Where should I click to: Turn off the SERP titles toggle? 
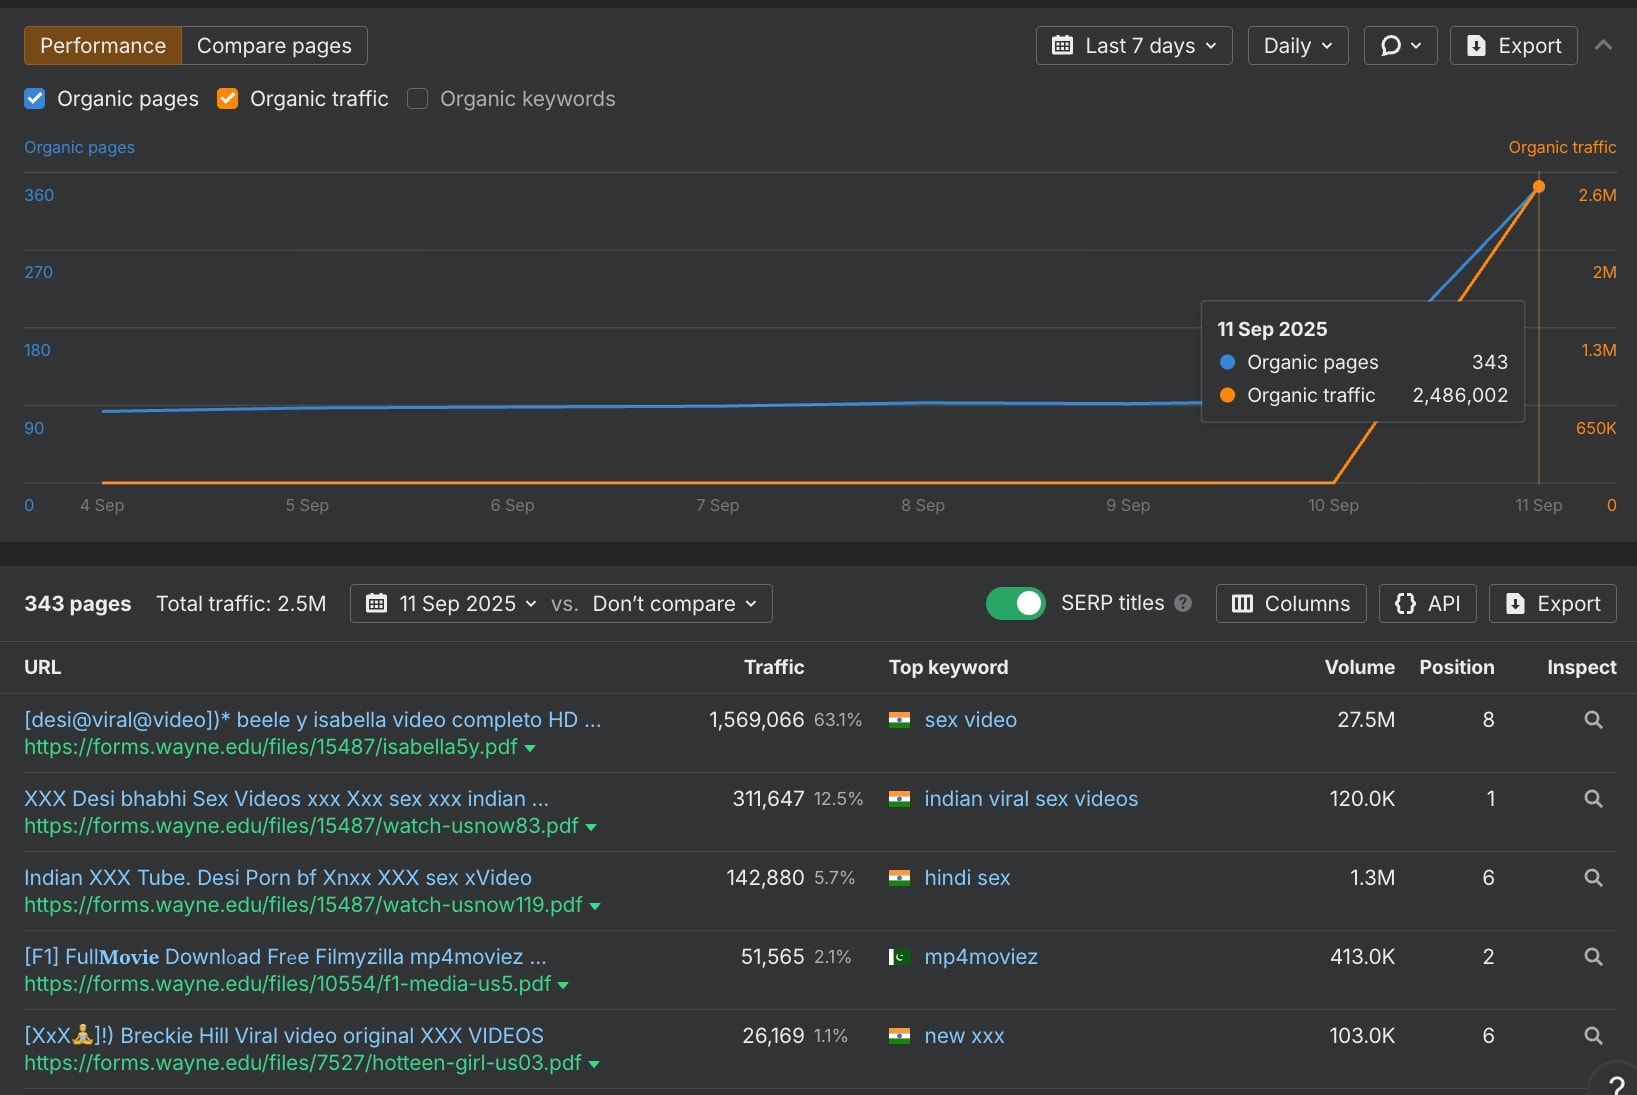click(x=1016, y=603)
